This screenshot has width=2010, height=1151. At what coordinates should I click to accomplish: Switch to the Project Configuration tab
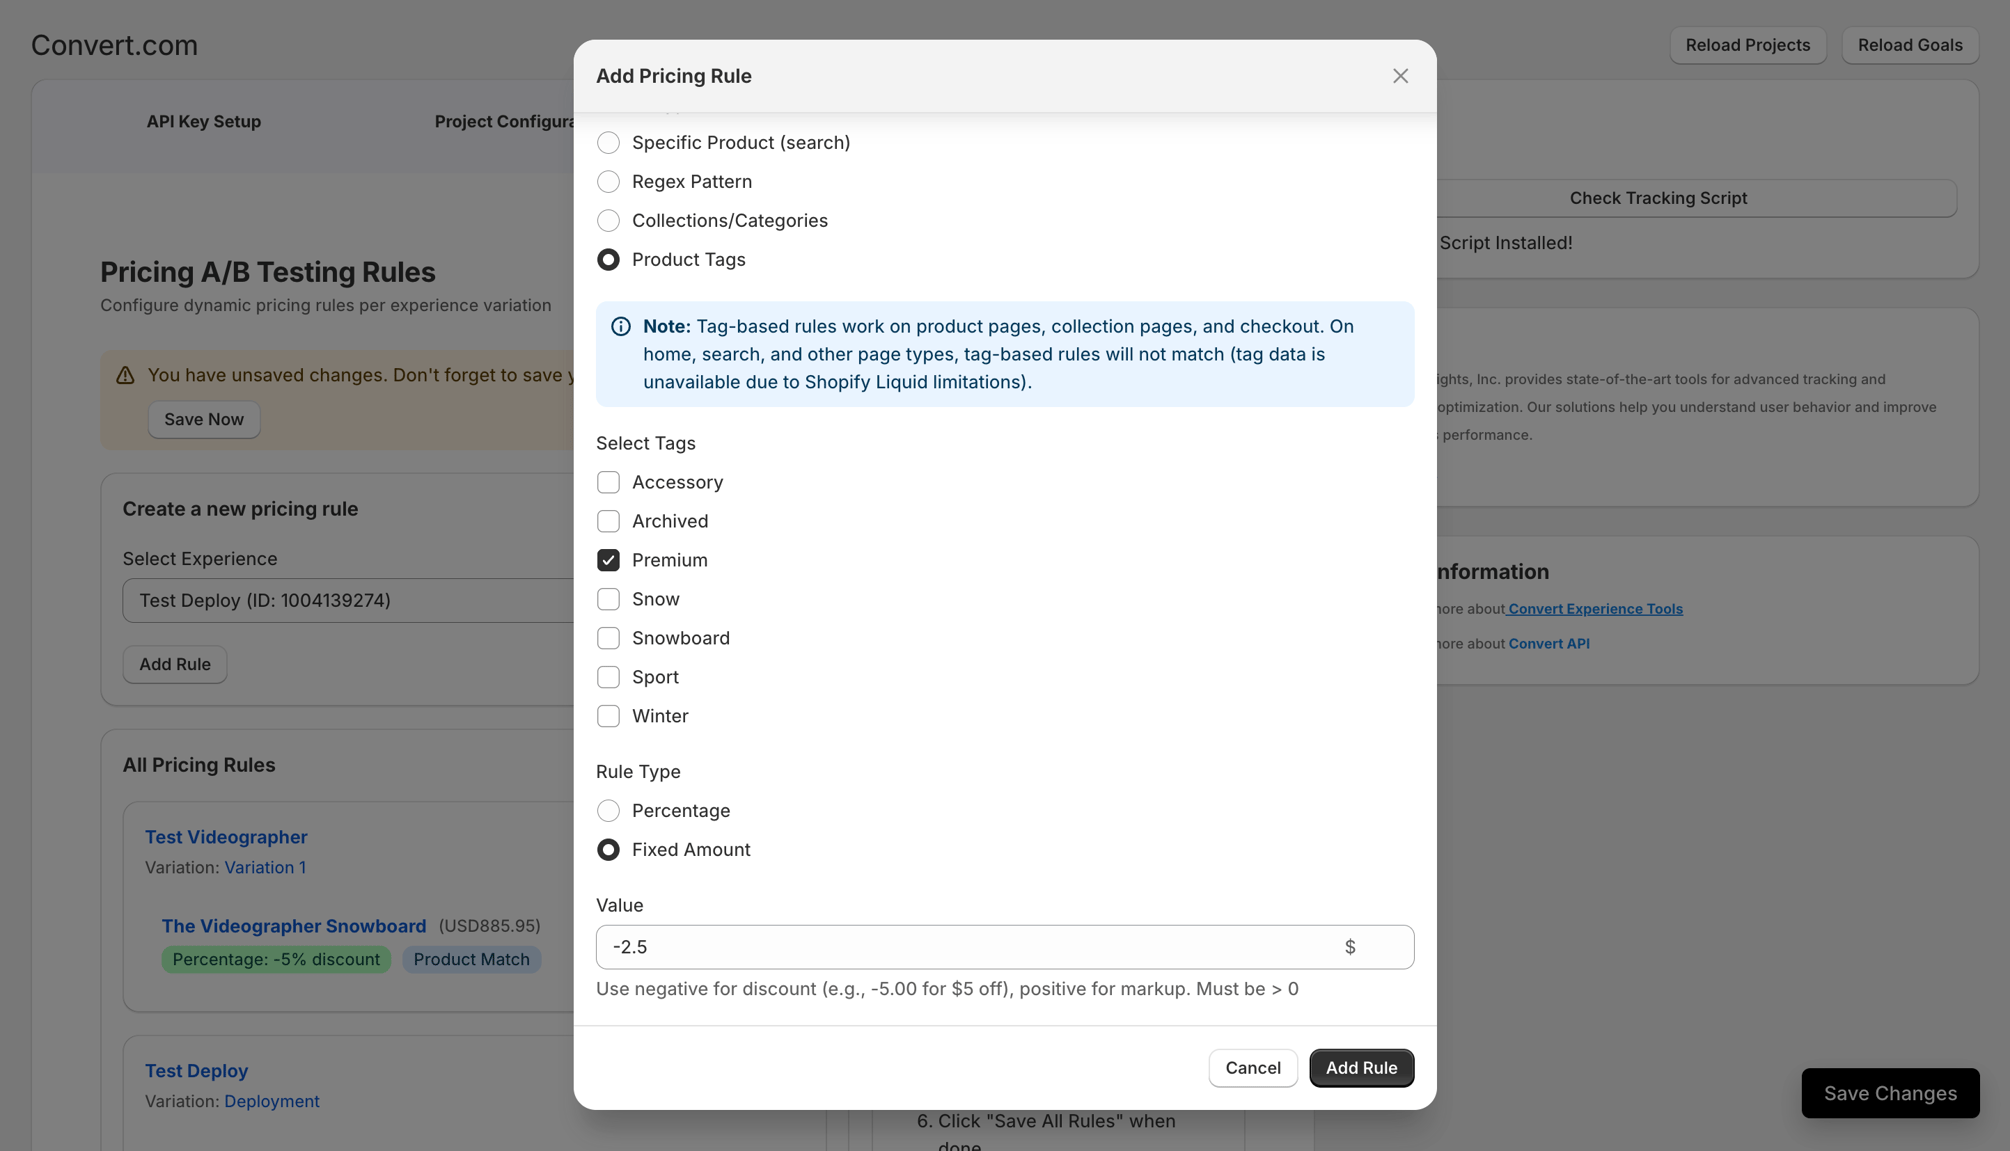(x=504, y=122)
